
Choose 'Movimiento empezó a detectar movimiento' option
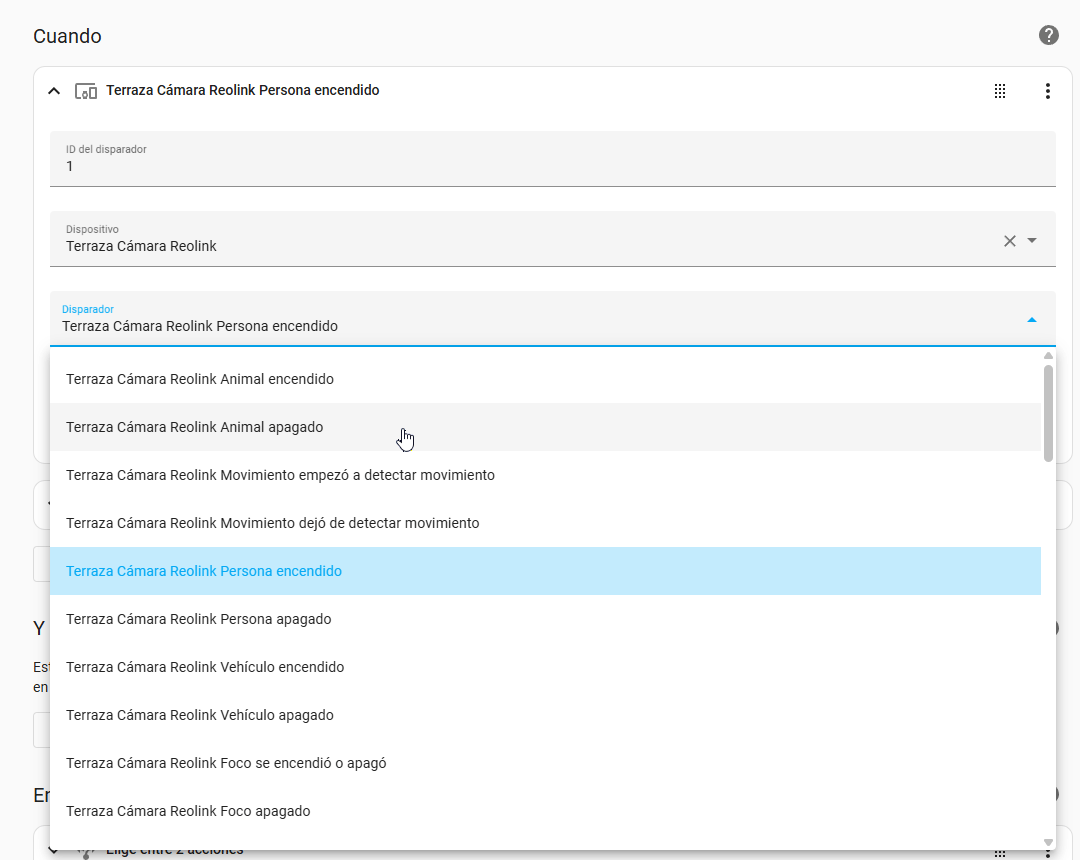coord(546,475)
